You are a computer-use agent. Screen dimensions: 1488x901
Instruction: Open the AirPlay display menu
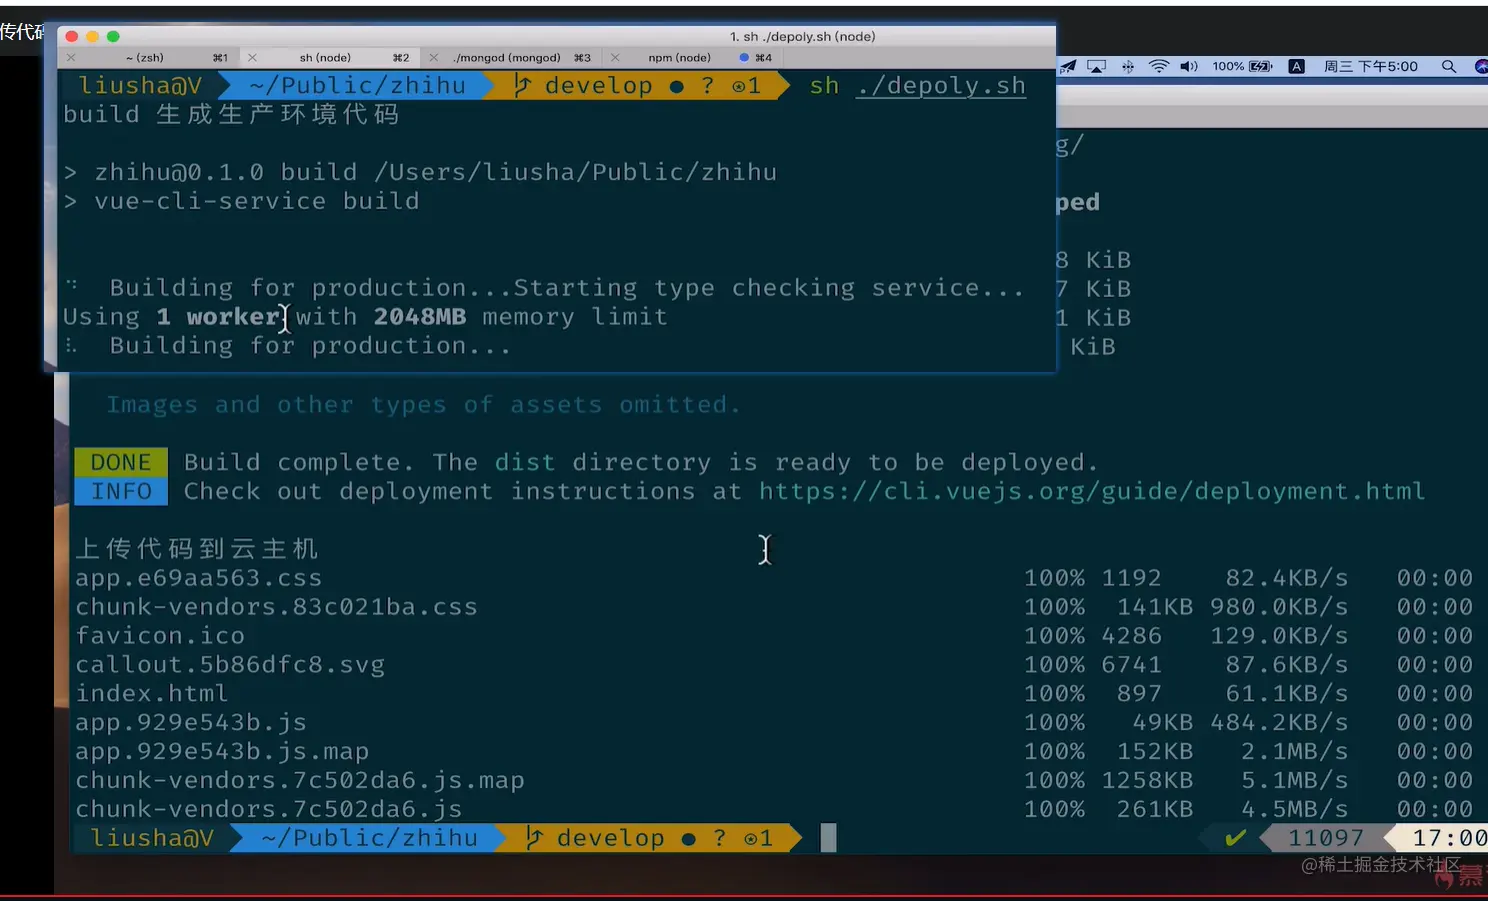(1097, 66)
